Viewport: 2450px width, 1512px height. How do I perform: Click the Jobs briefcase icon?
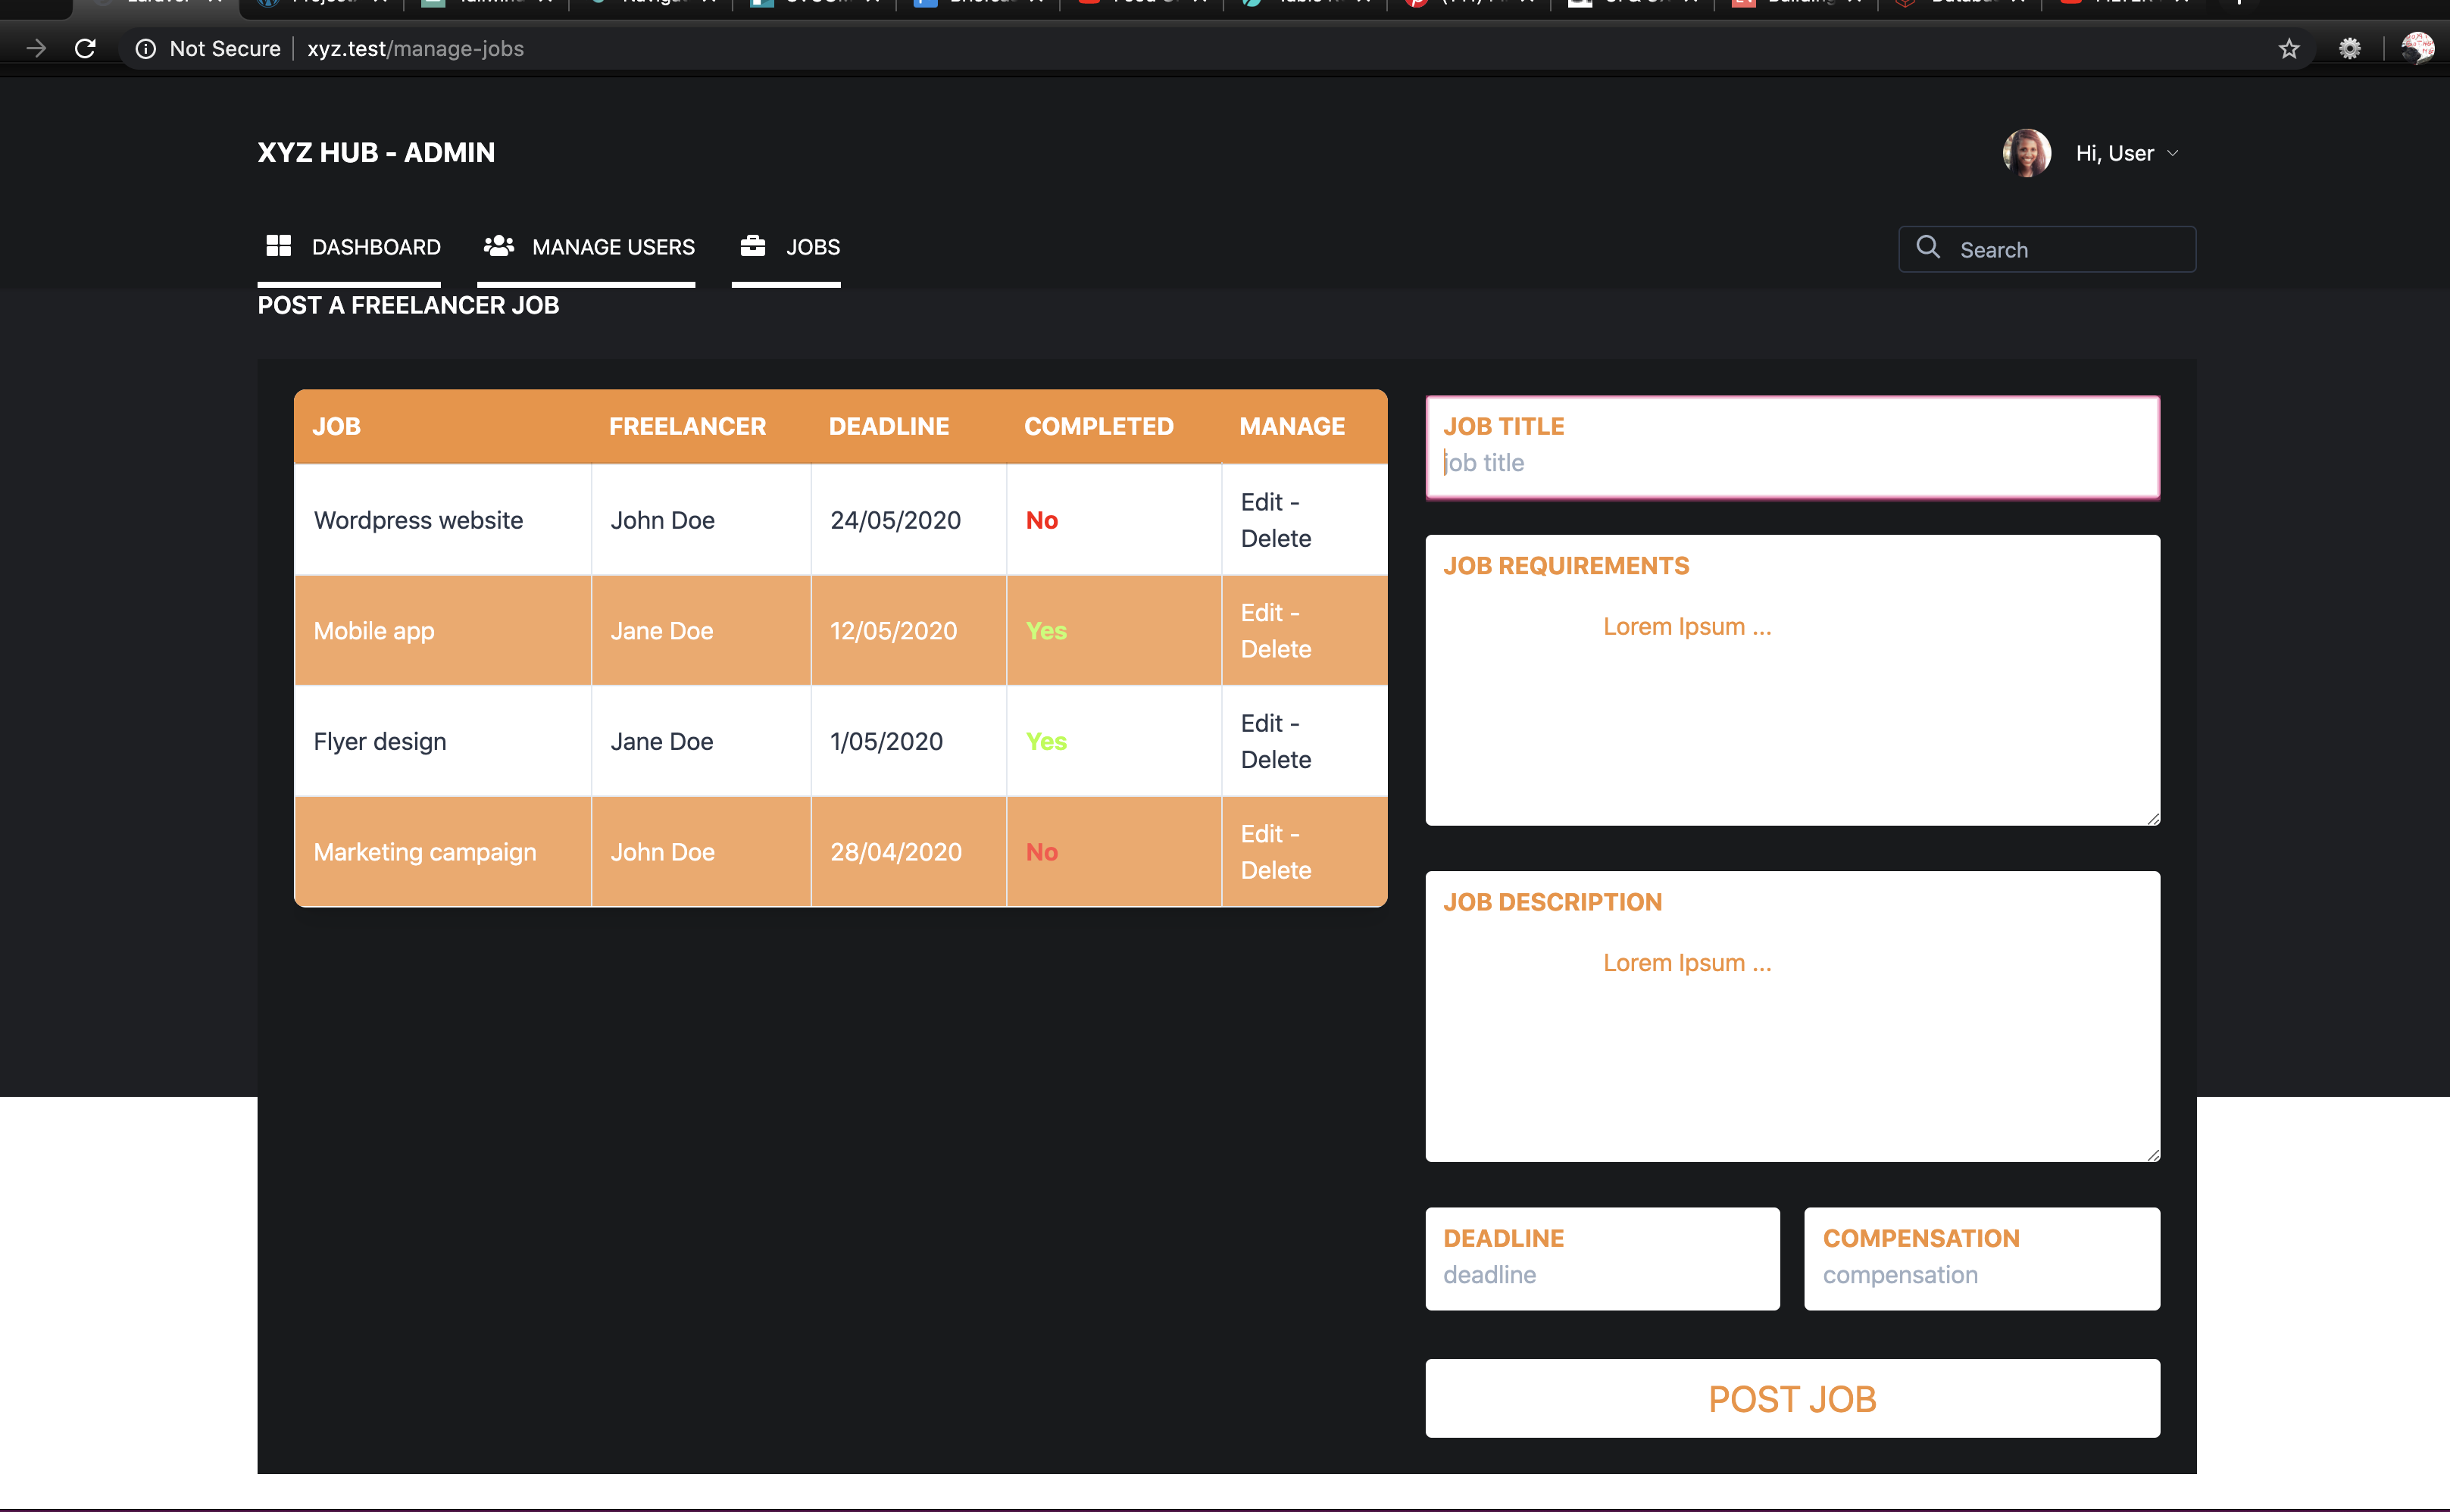coord(753,246)
